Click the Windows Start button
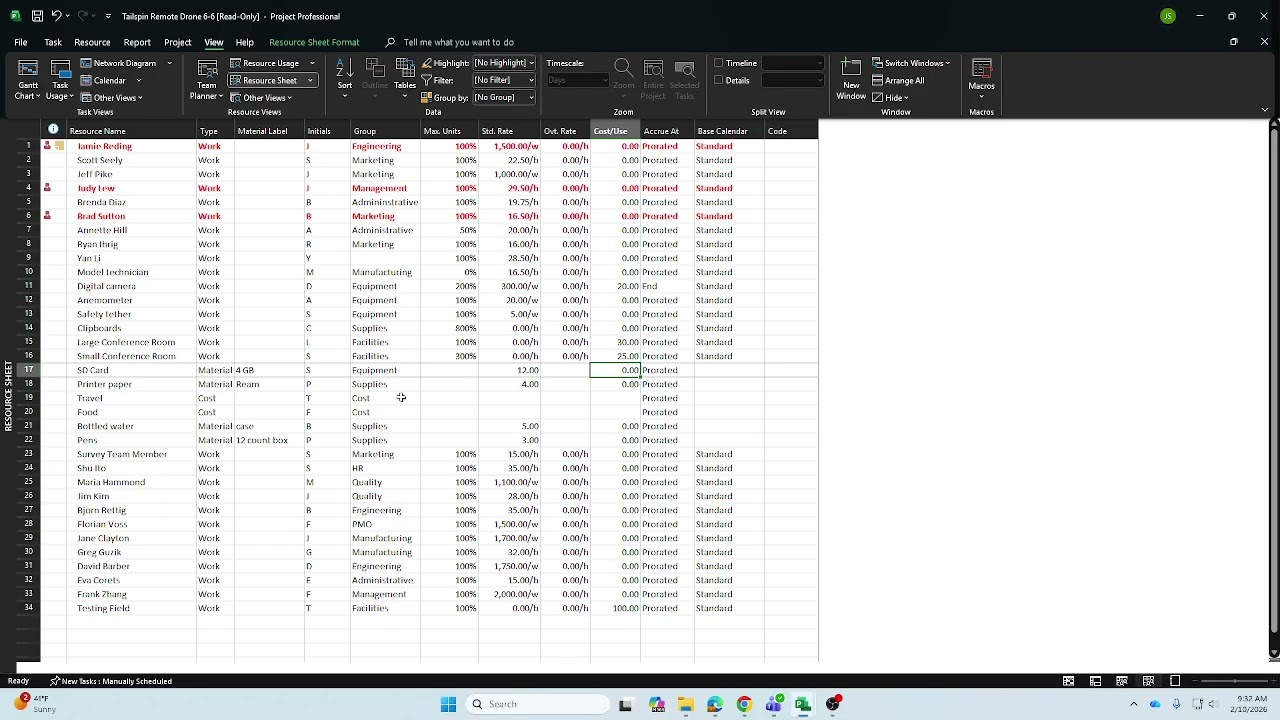Image resolution: width=1280 pixels, height=720 pixels. tap(448, 704)
